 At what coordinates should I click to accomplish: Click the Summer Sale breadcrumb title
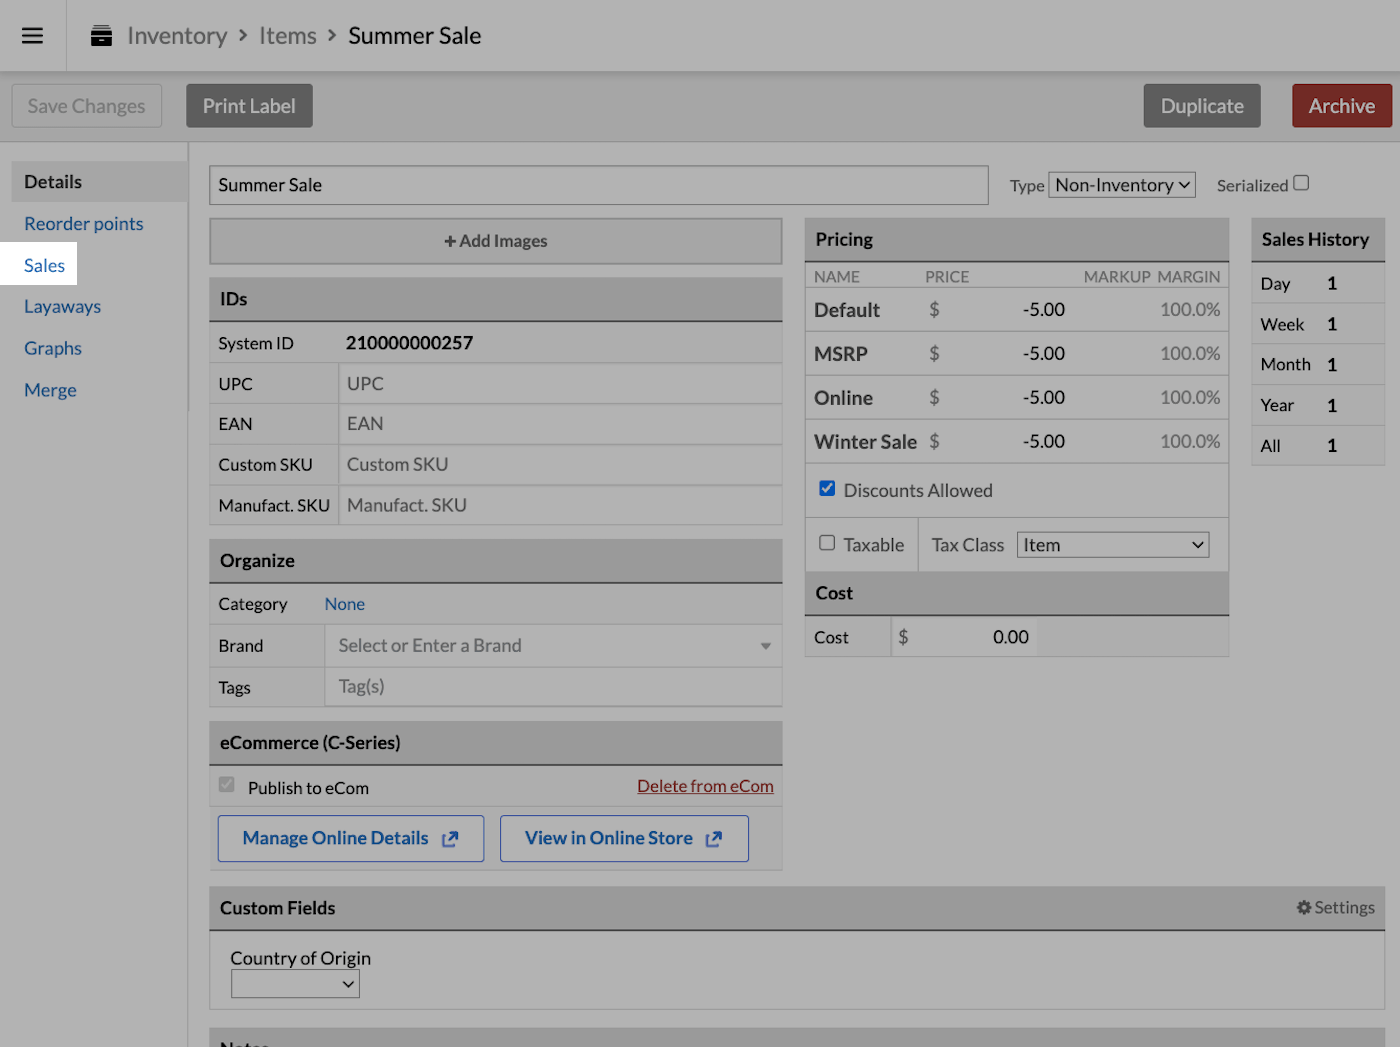click(415, 36)
